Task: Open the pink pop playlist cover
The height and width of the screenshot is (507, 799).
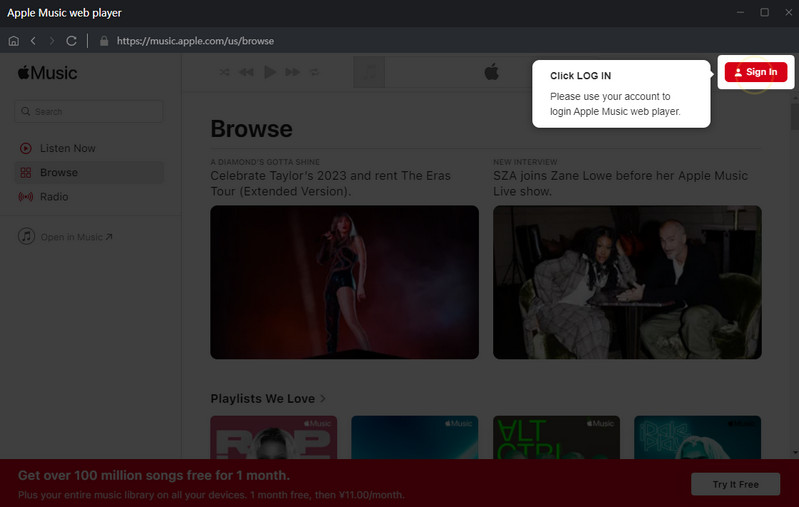Action: tap(274, 437)
